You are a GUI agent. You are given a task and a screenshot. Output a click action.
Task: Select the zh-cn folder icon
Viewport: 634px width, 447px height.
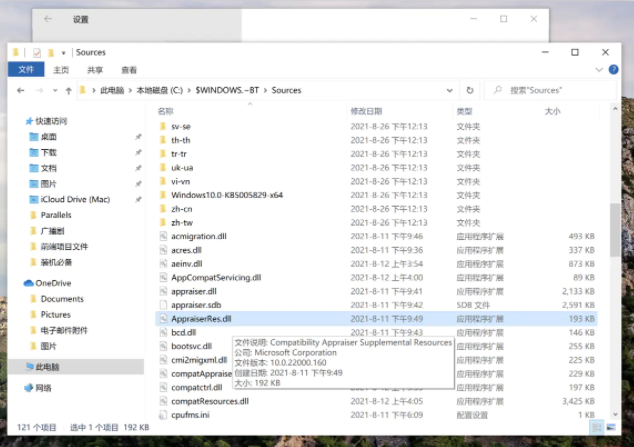coord(163,209)
